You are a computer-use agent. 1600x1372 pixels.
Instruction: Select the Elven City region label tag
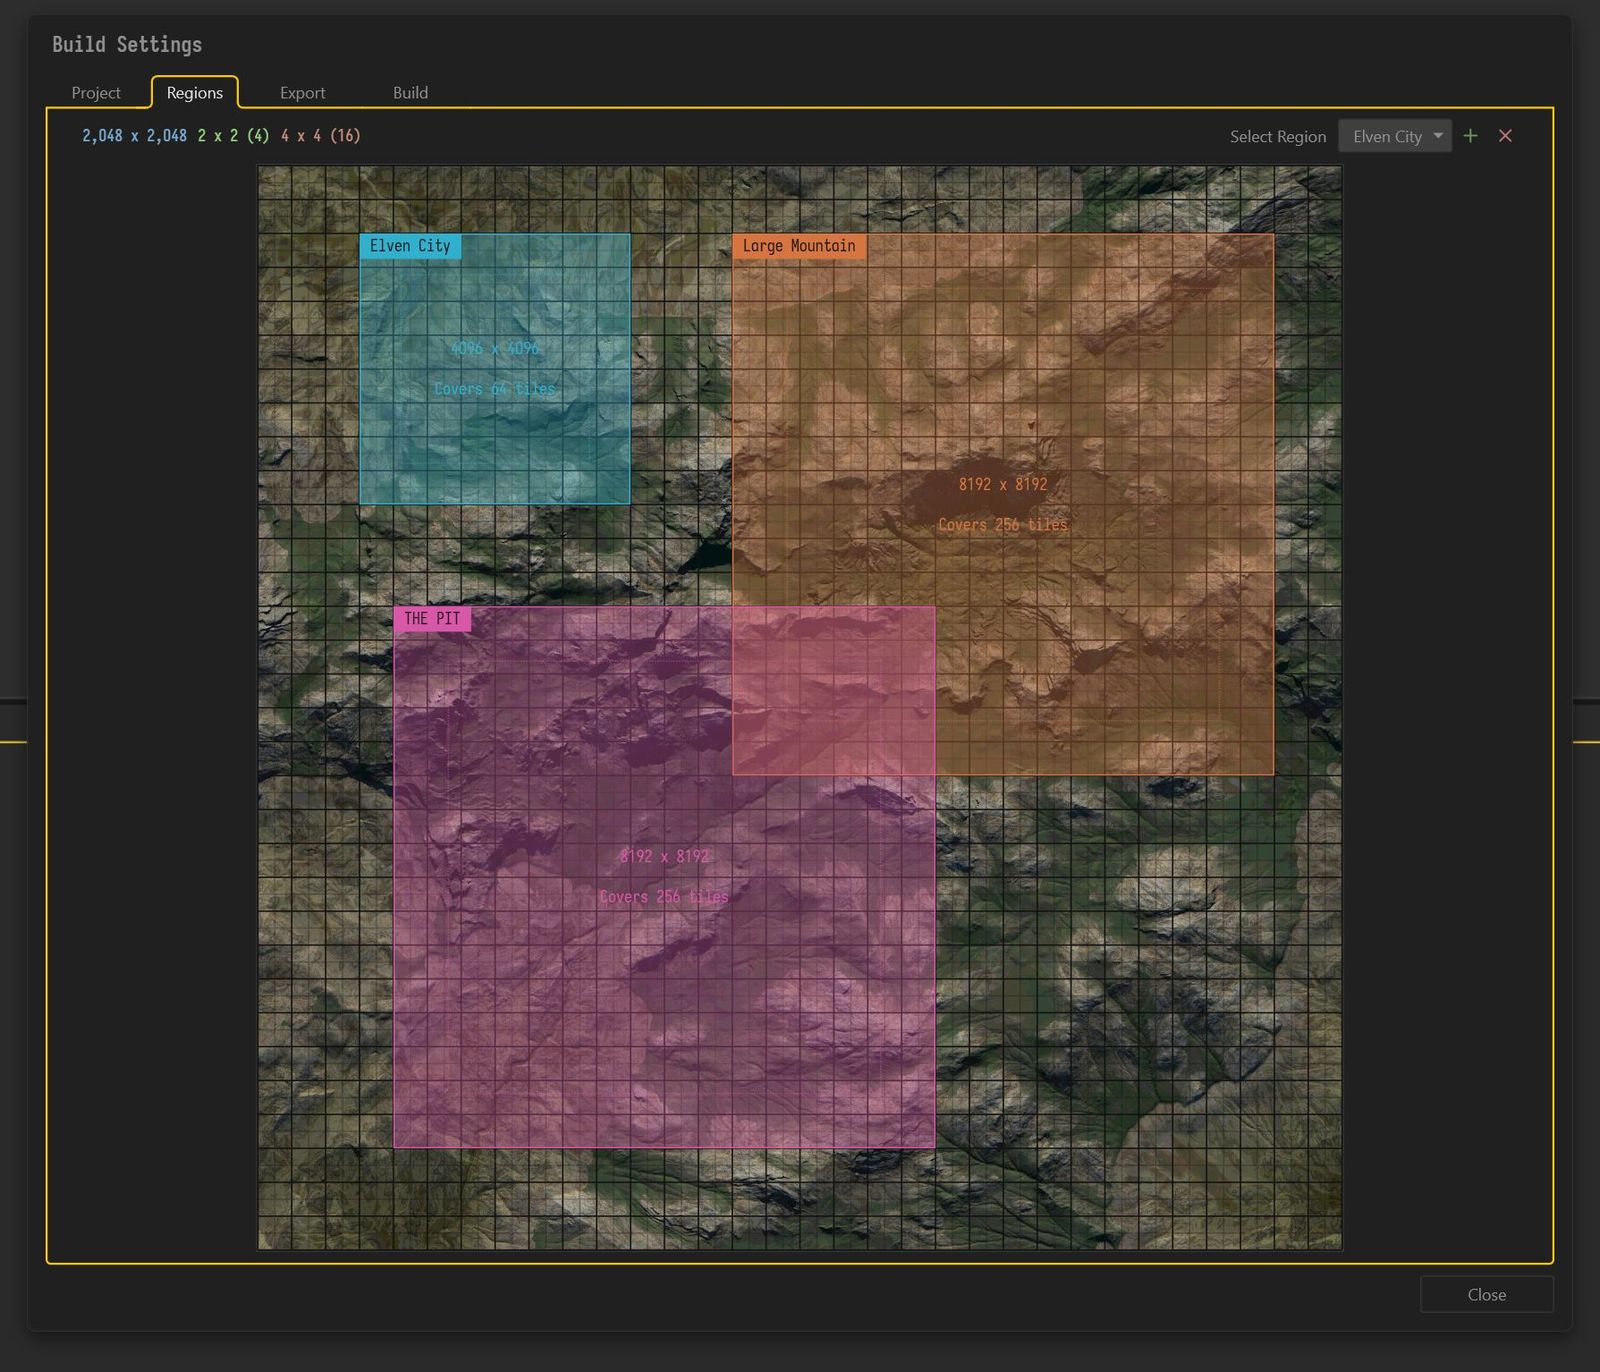tap(411, 246)
